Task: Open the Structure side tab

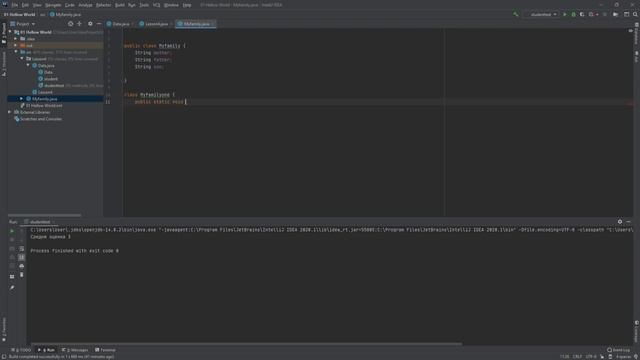Action: pos(4,64)
